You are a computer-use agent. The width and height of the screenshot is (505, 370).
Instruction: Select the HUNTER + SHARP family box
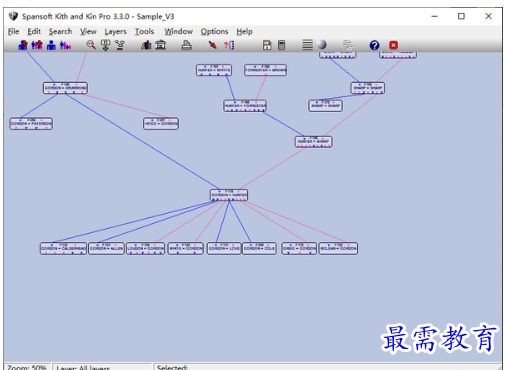click(x=313, y=142)
